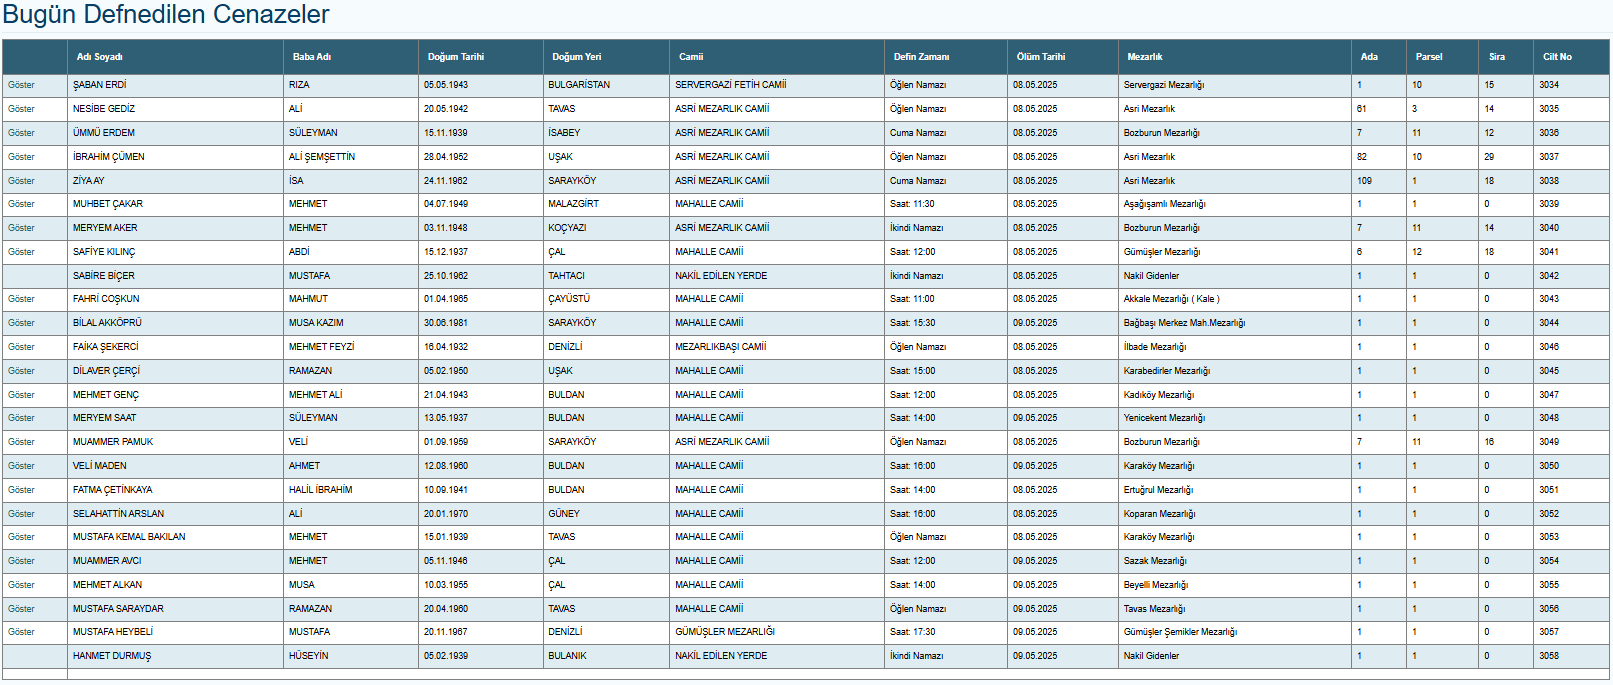Open Göster link for MUAMMER PAMUK
This screenshot has height=685, width=1613.
[x=21, y=442]
